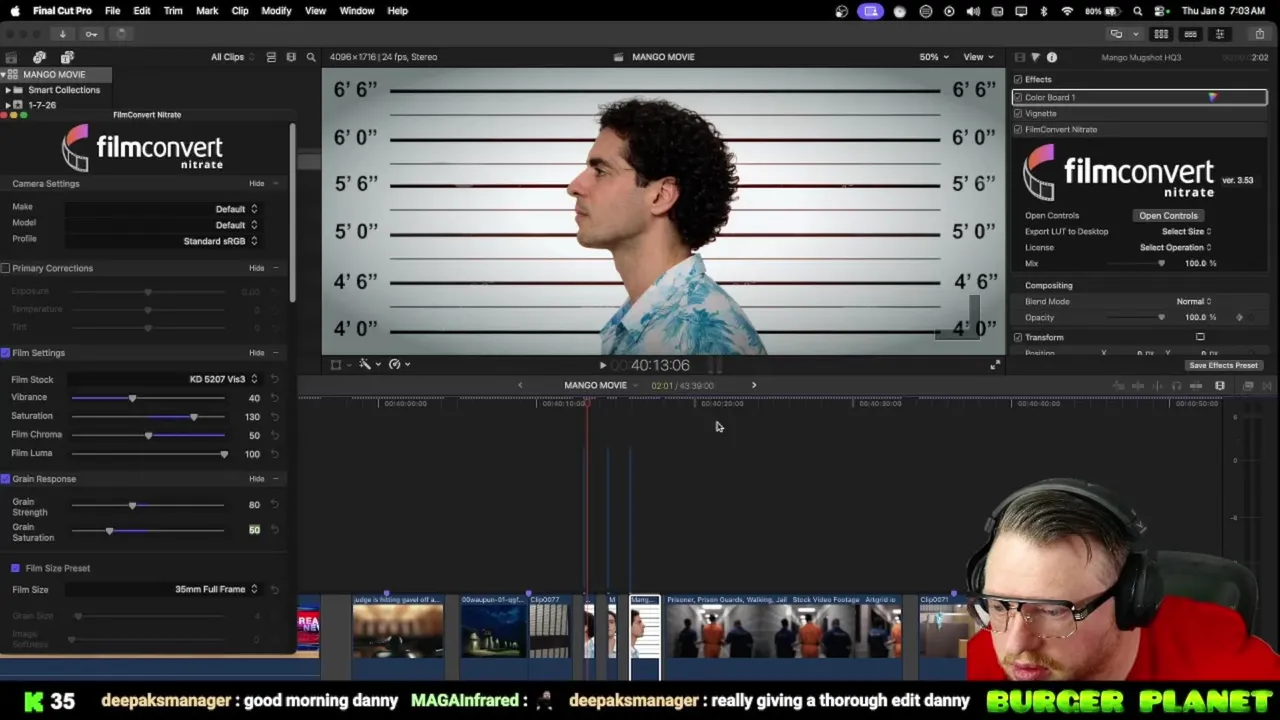This screenshot has width=1280, height=720.
Task: Disable the Vignette effect checkbox
Action: (1018, 113)
